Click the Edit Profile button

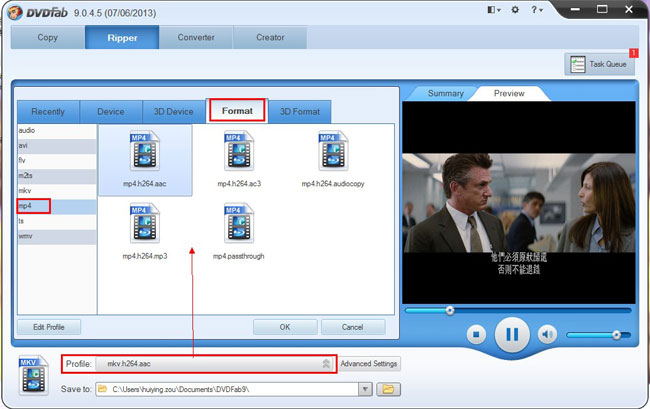coord(49,327)
